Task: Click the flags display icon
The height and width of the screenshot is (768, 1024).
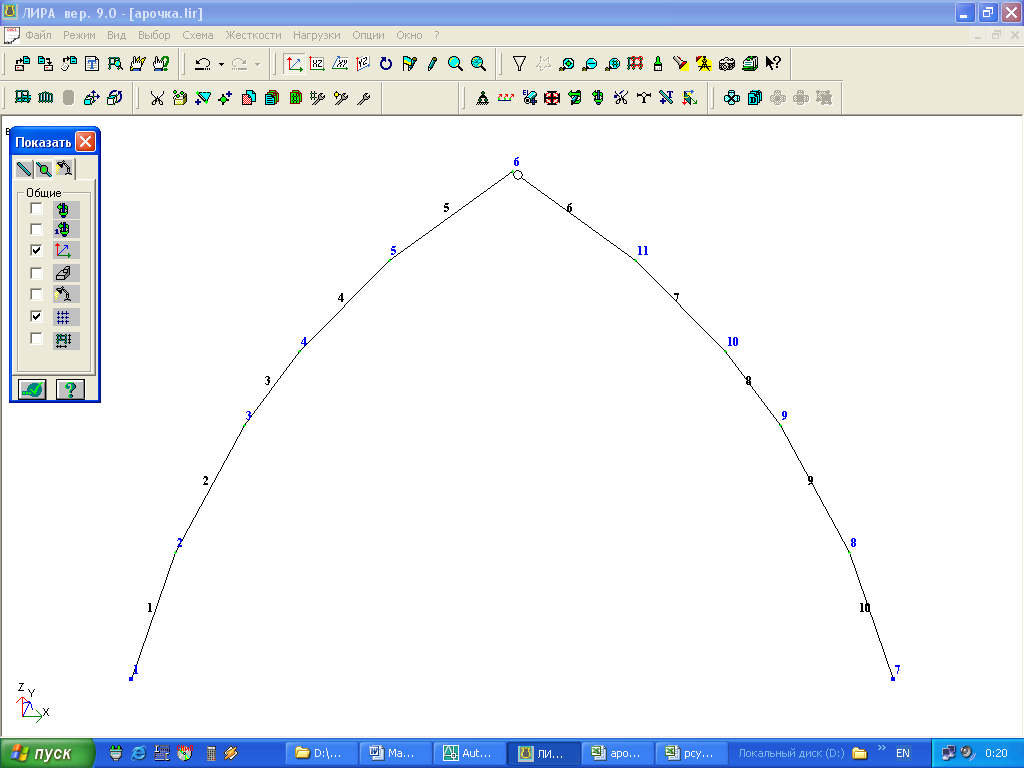Action: [x=409, y=63]
